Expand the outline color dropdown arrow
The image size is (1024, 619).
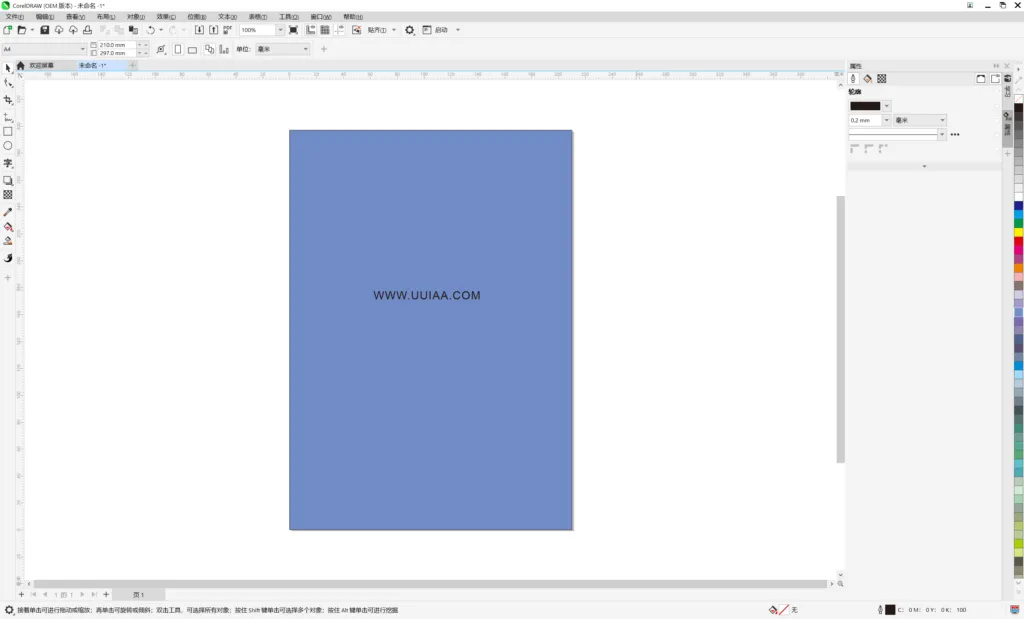(x=886, y=106)
